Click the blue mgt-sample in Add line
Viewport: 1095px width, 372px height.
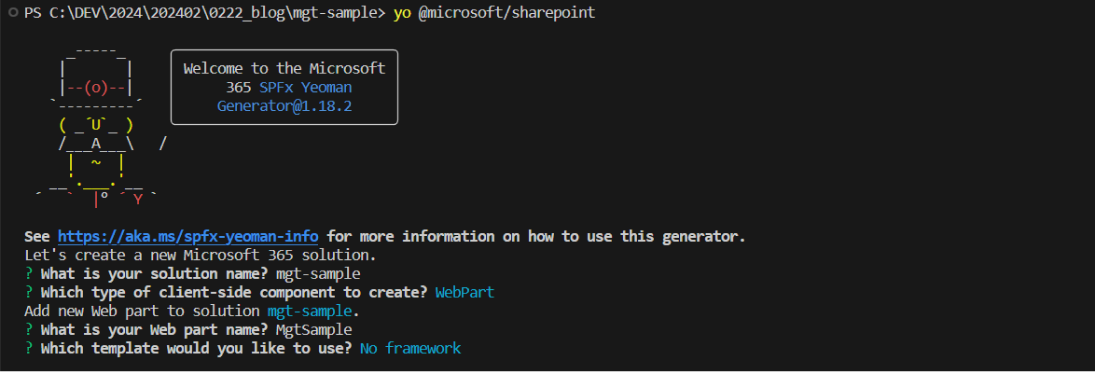309,311
